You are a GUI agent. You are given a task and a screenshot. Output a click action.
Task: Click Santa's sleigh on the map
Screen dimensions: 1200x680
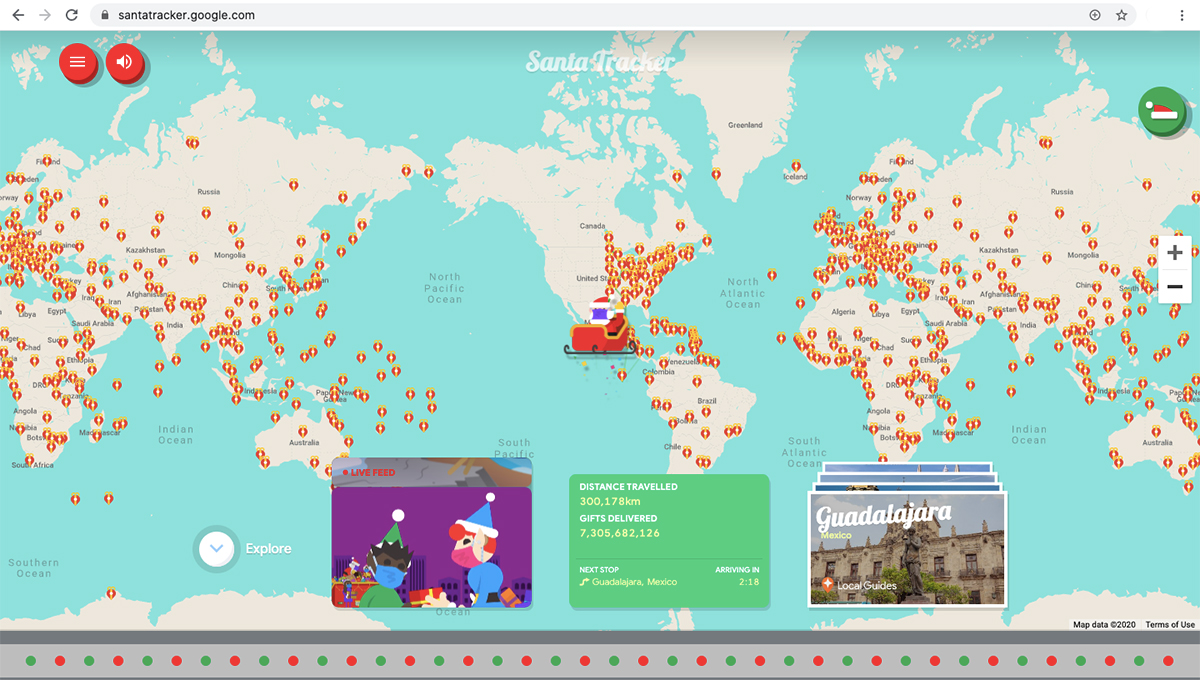click(601, 327)
